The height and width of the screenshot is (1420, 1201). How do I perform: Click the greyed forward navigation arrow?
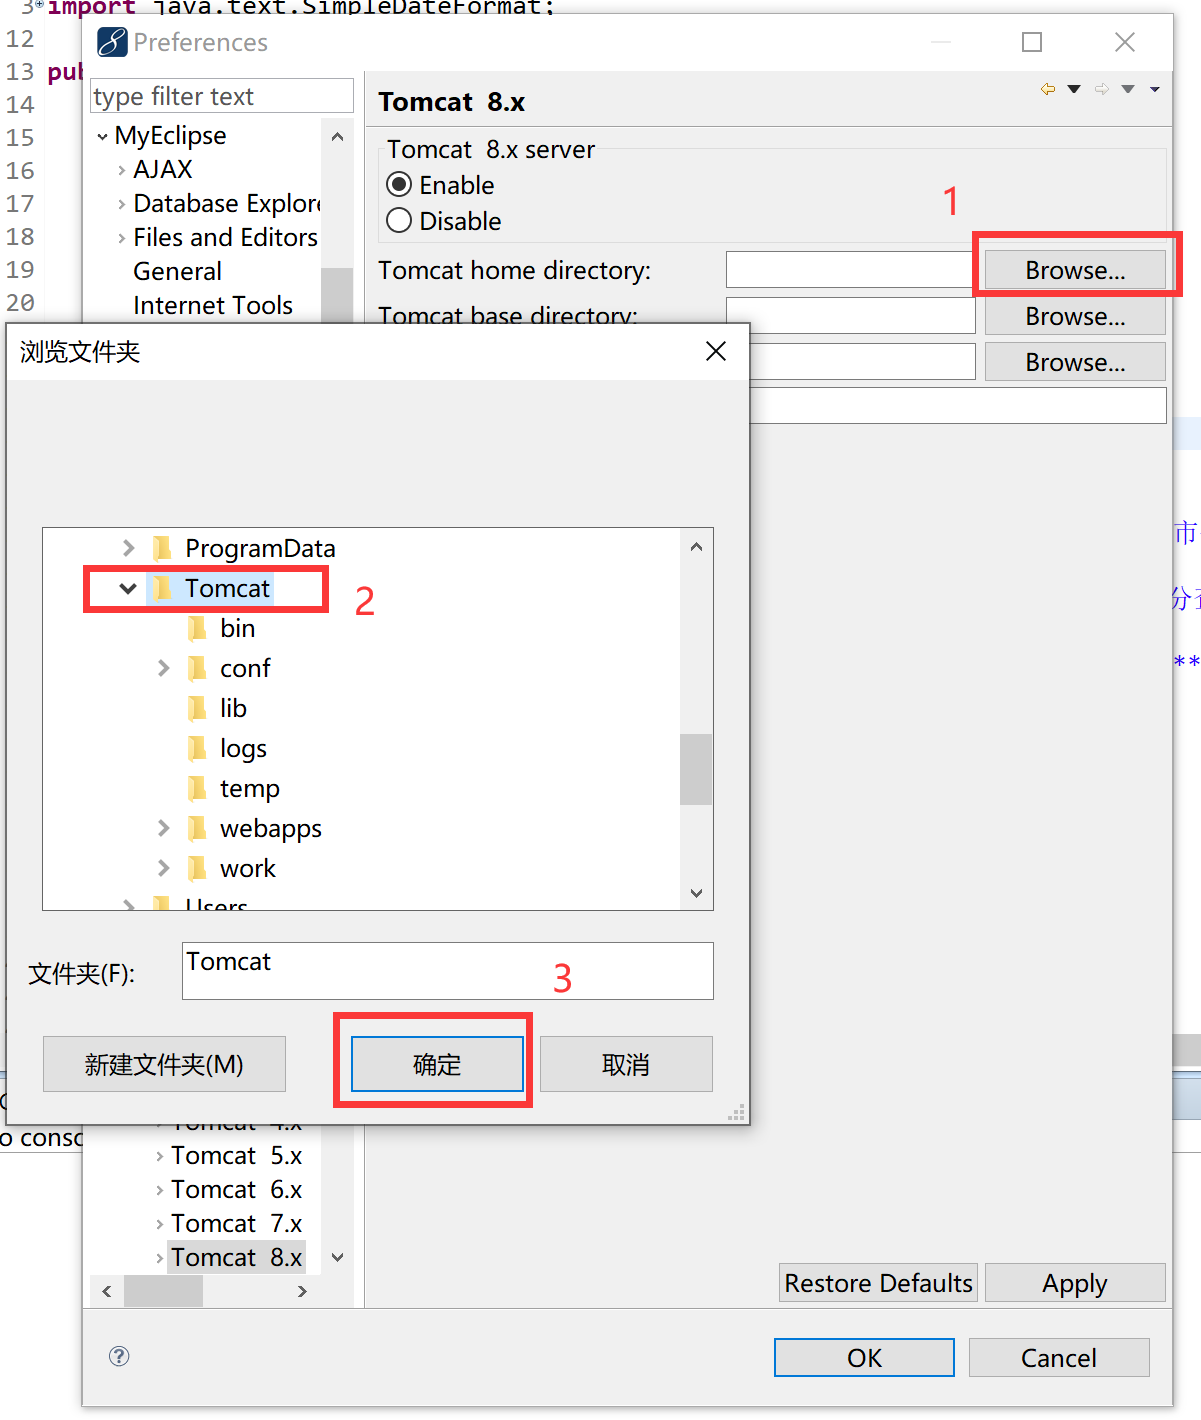(x=1102, y=89)
